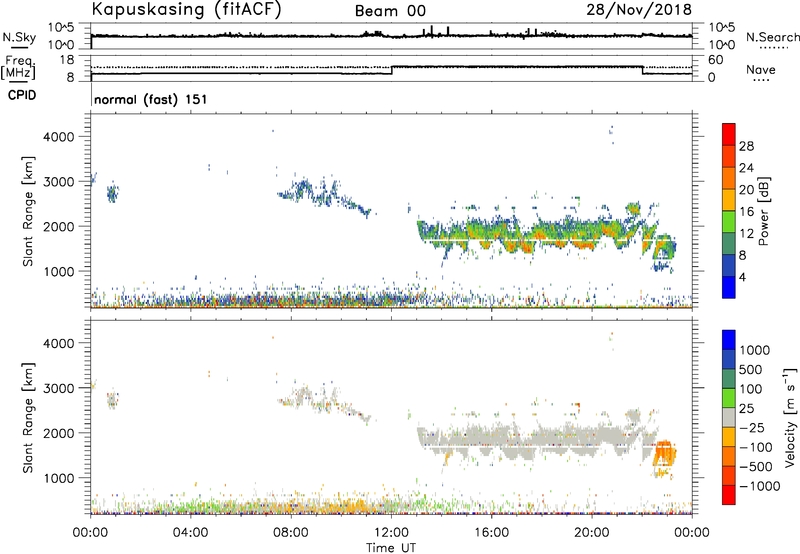Click the '60' tick on Nave axis
The width and height of the screenshot is (800, 554).
pyautogui.click(x=715, y=60)
